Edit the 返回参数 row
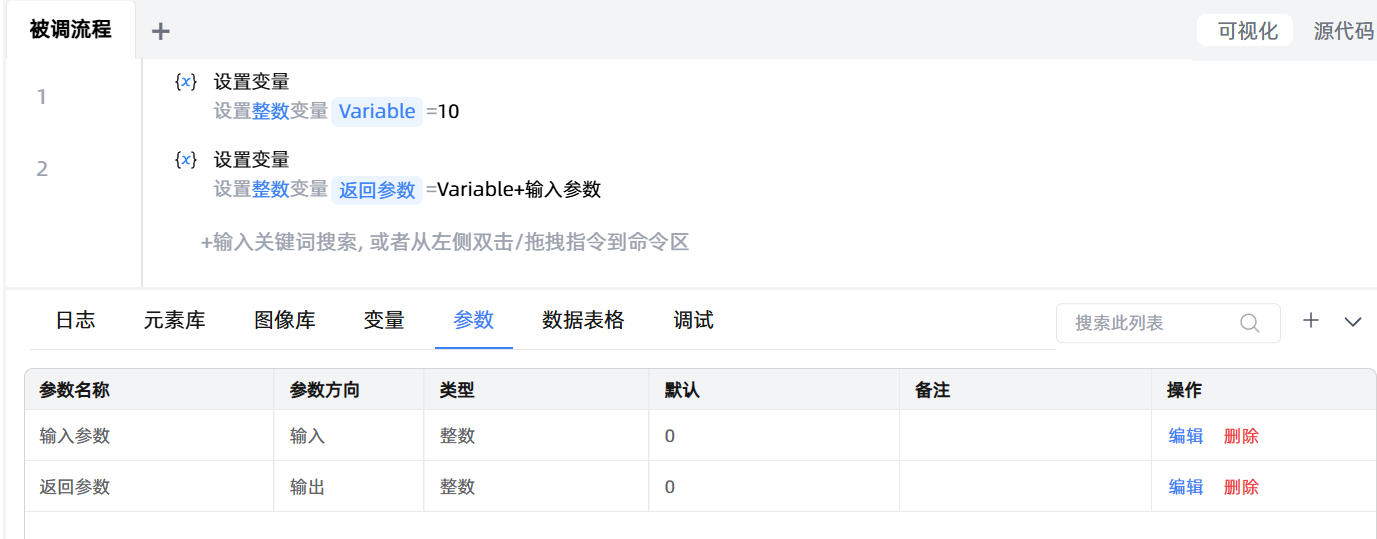Viewport: 1377px width, 539px height. coord(1186,487)
